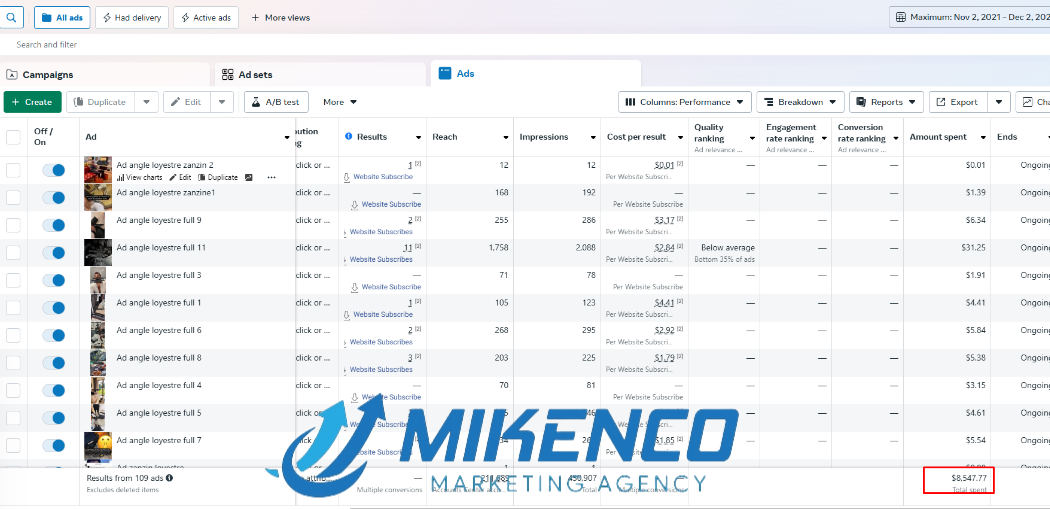Click the Results info icon

348,137
